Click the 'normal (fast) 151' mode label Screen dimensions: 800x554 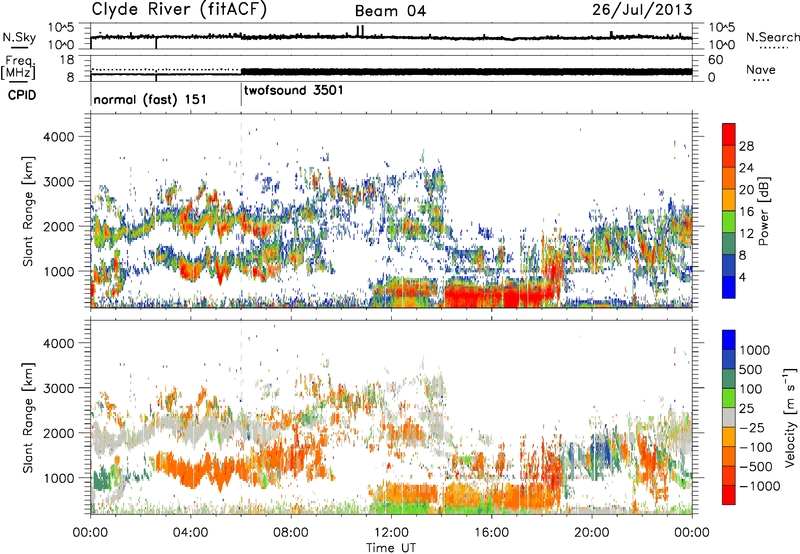[x=150, y=99]
